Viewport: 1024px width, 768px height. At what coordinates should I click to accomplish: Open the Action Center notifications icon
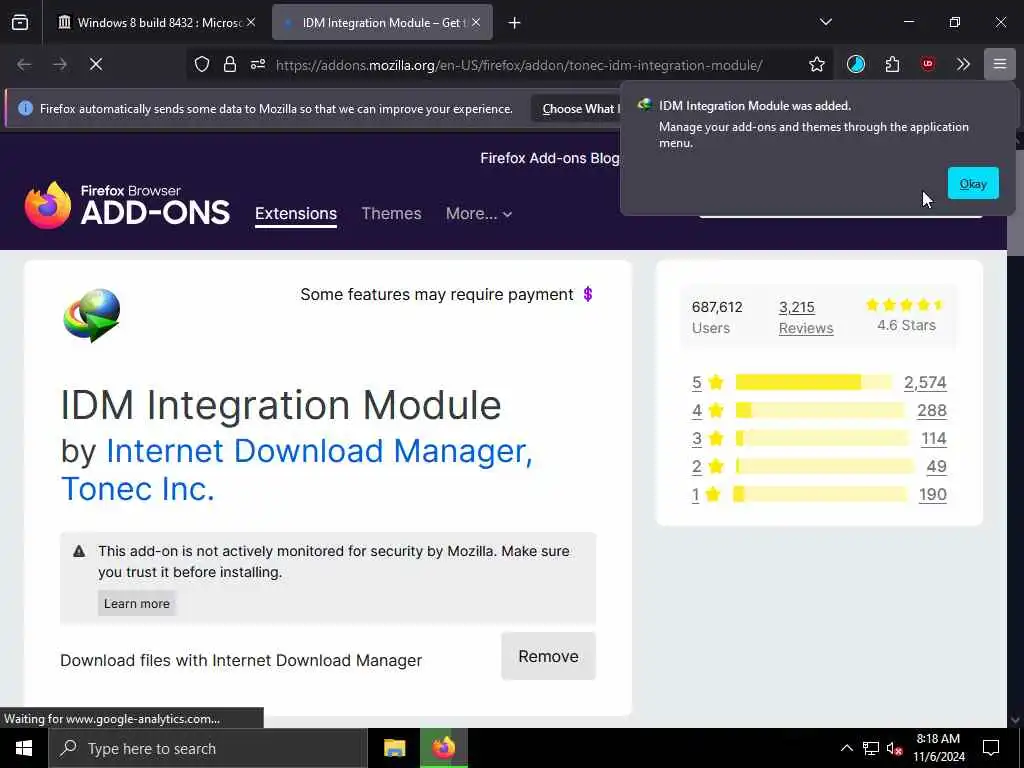(x=991, y=748)
